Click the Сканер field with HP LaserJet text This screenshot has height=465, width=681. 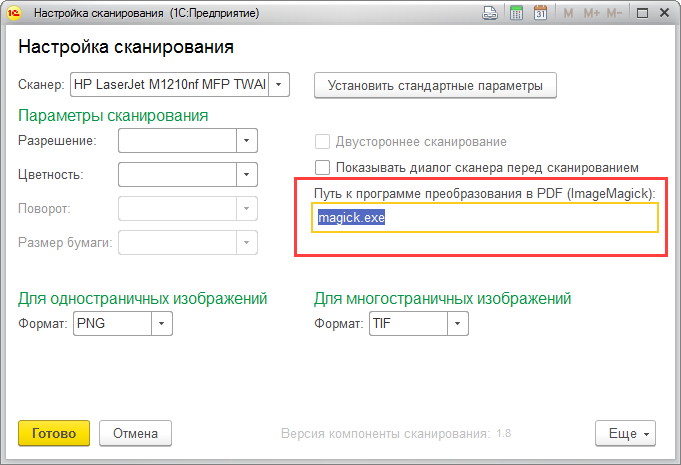pos(169,84)
